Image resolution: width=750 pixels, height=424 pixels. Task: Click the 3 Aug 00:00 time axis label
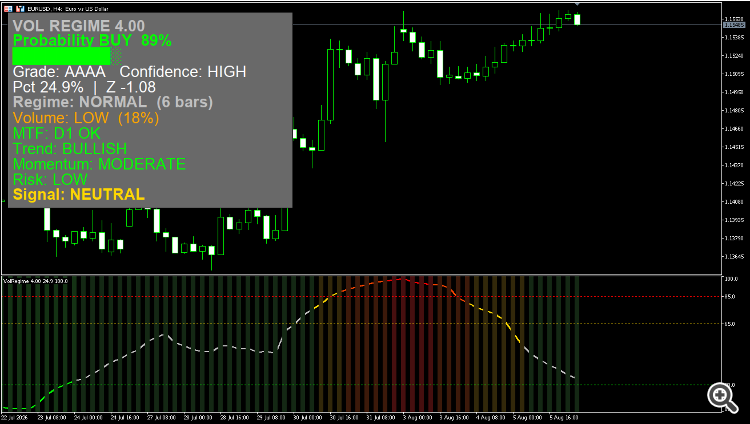click(417, 418)
